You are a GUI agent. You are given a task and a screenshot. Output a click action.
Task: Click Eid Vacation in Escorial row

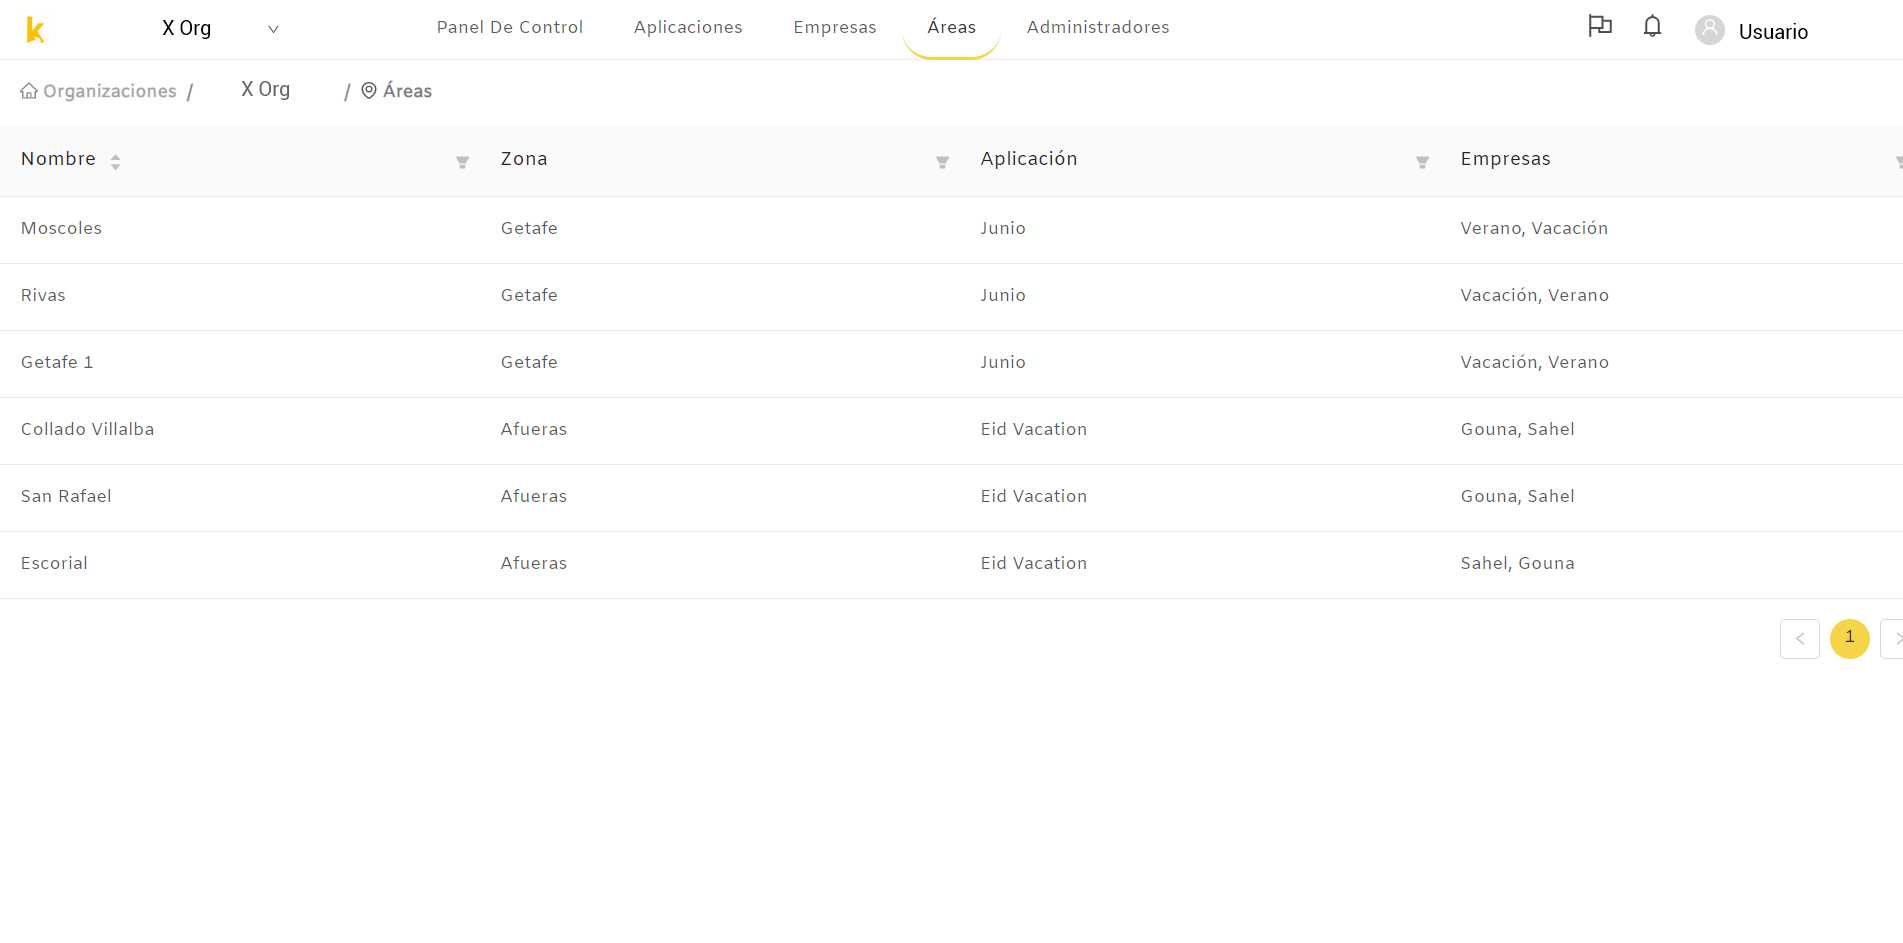(1034, 563)
